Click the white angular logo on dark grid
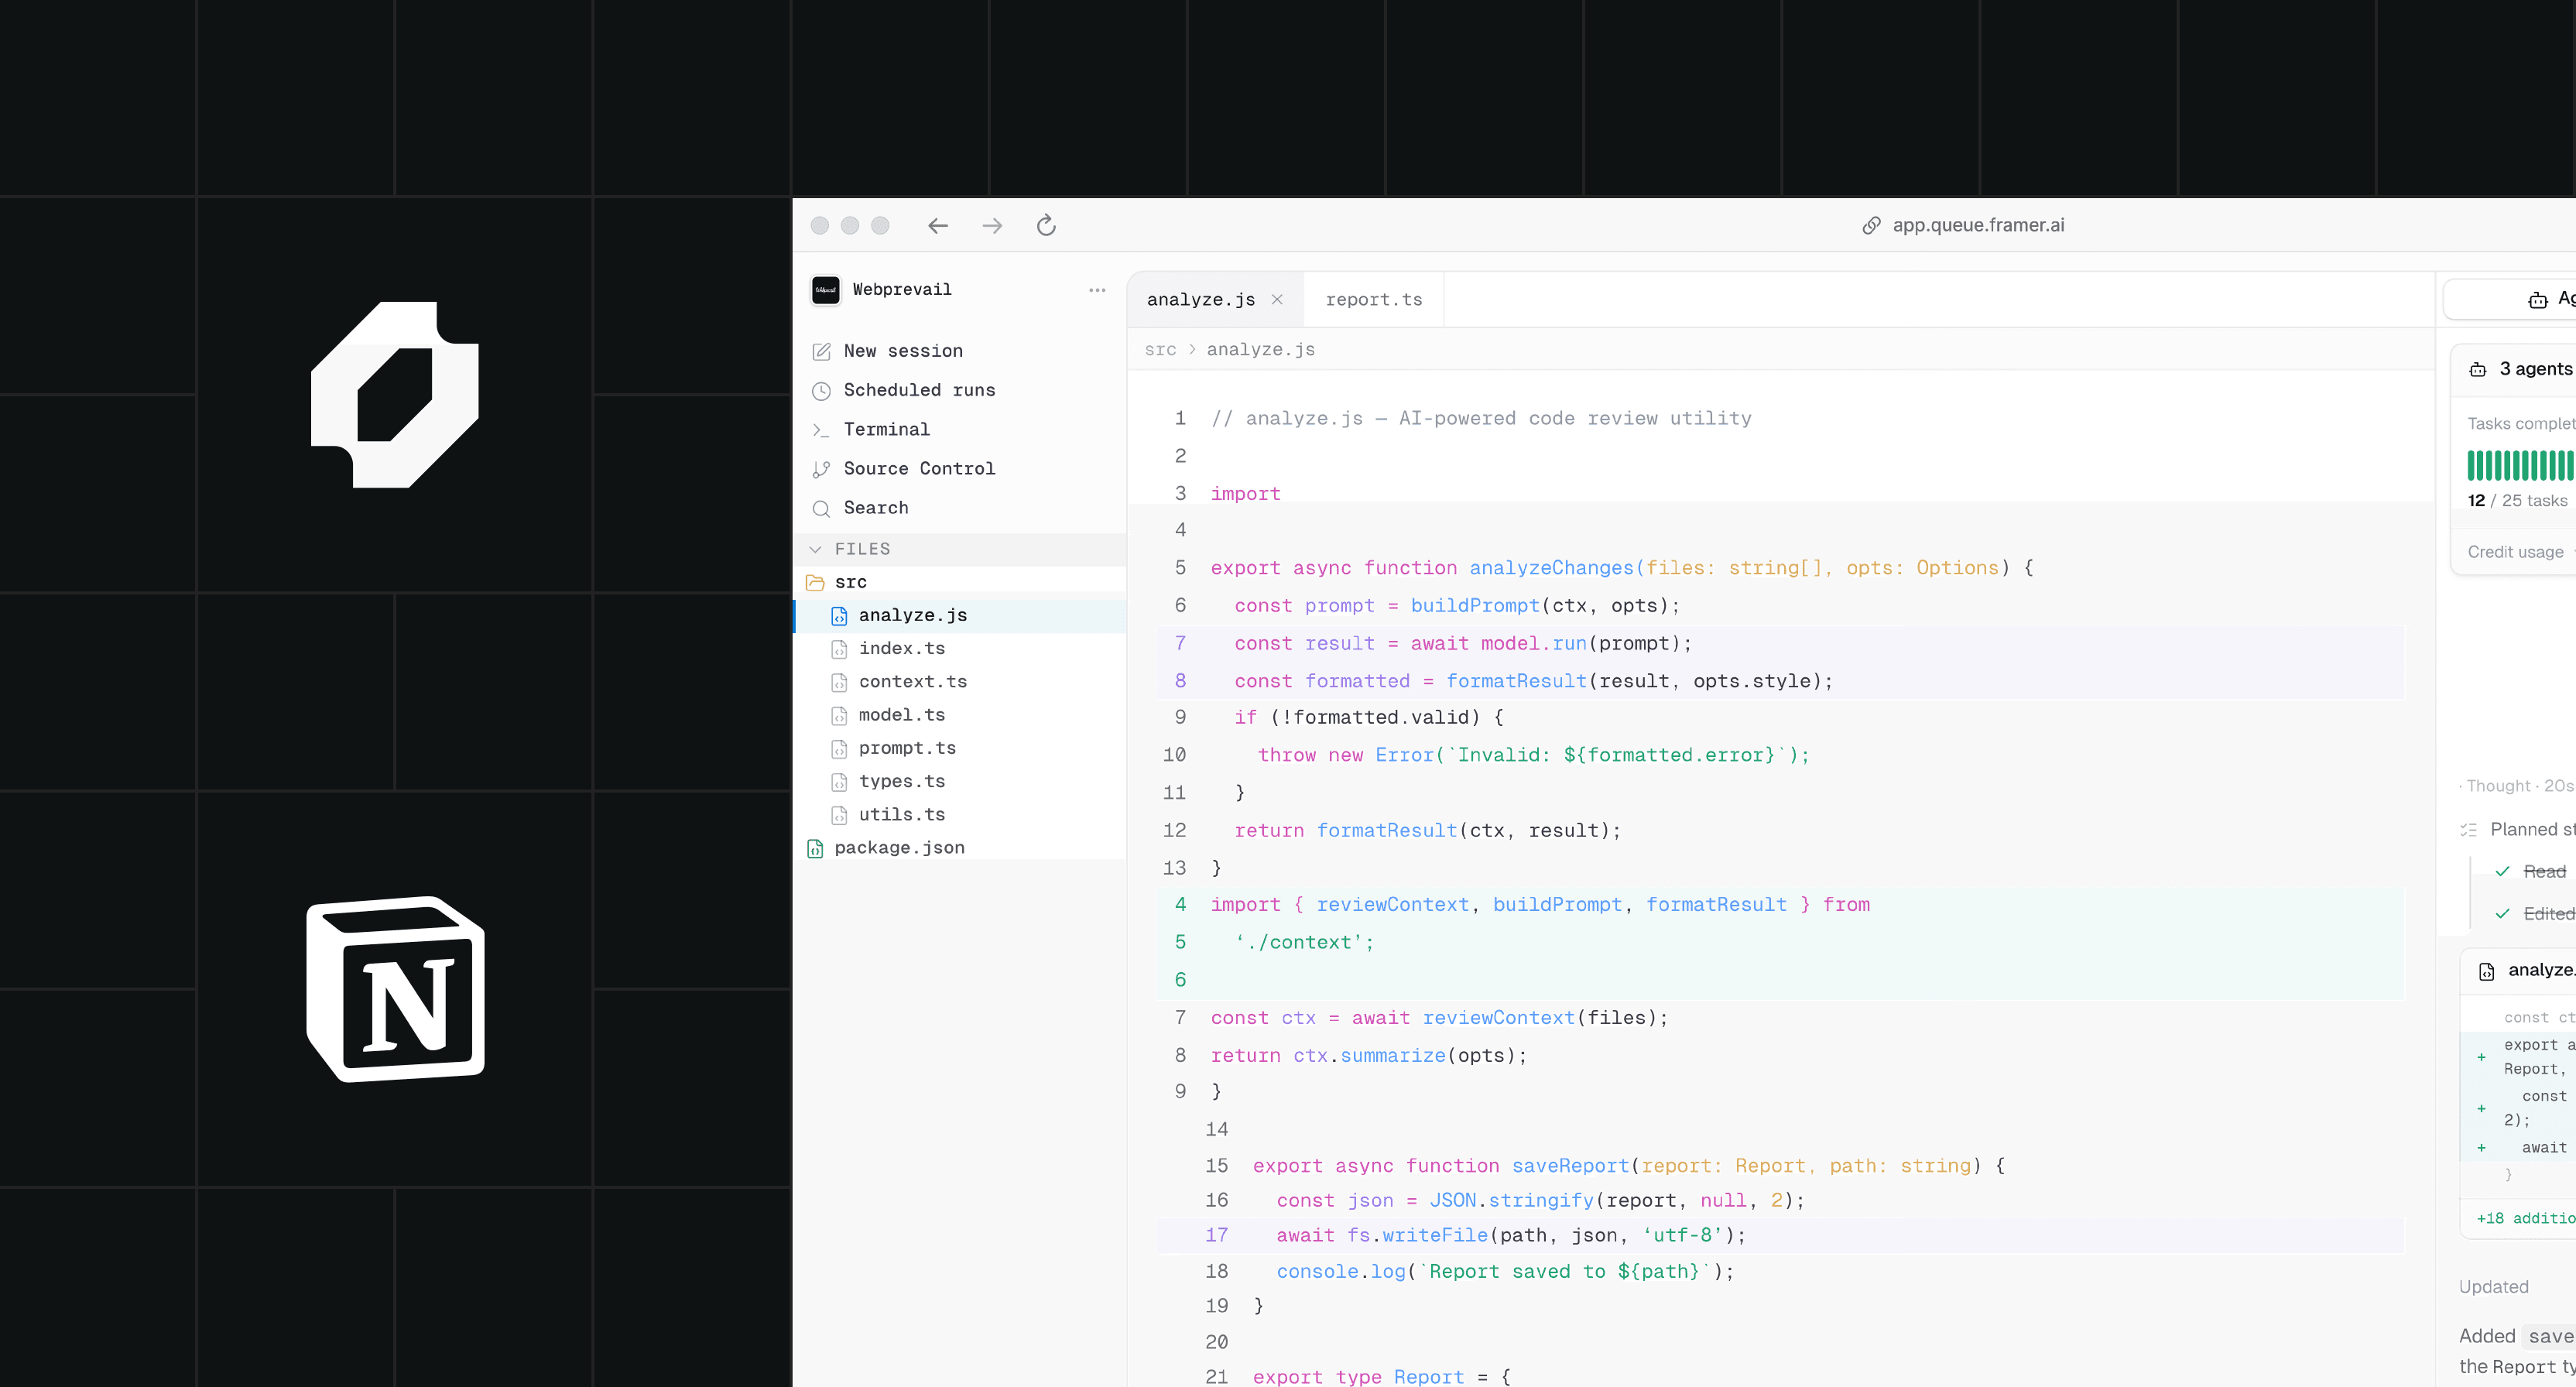Image resolution: width=2576 pixels, height=1387 pixels. pyautogui.click(x=395, y=395)
